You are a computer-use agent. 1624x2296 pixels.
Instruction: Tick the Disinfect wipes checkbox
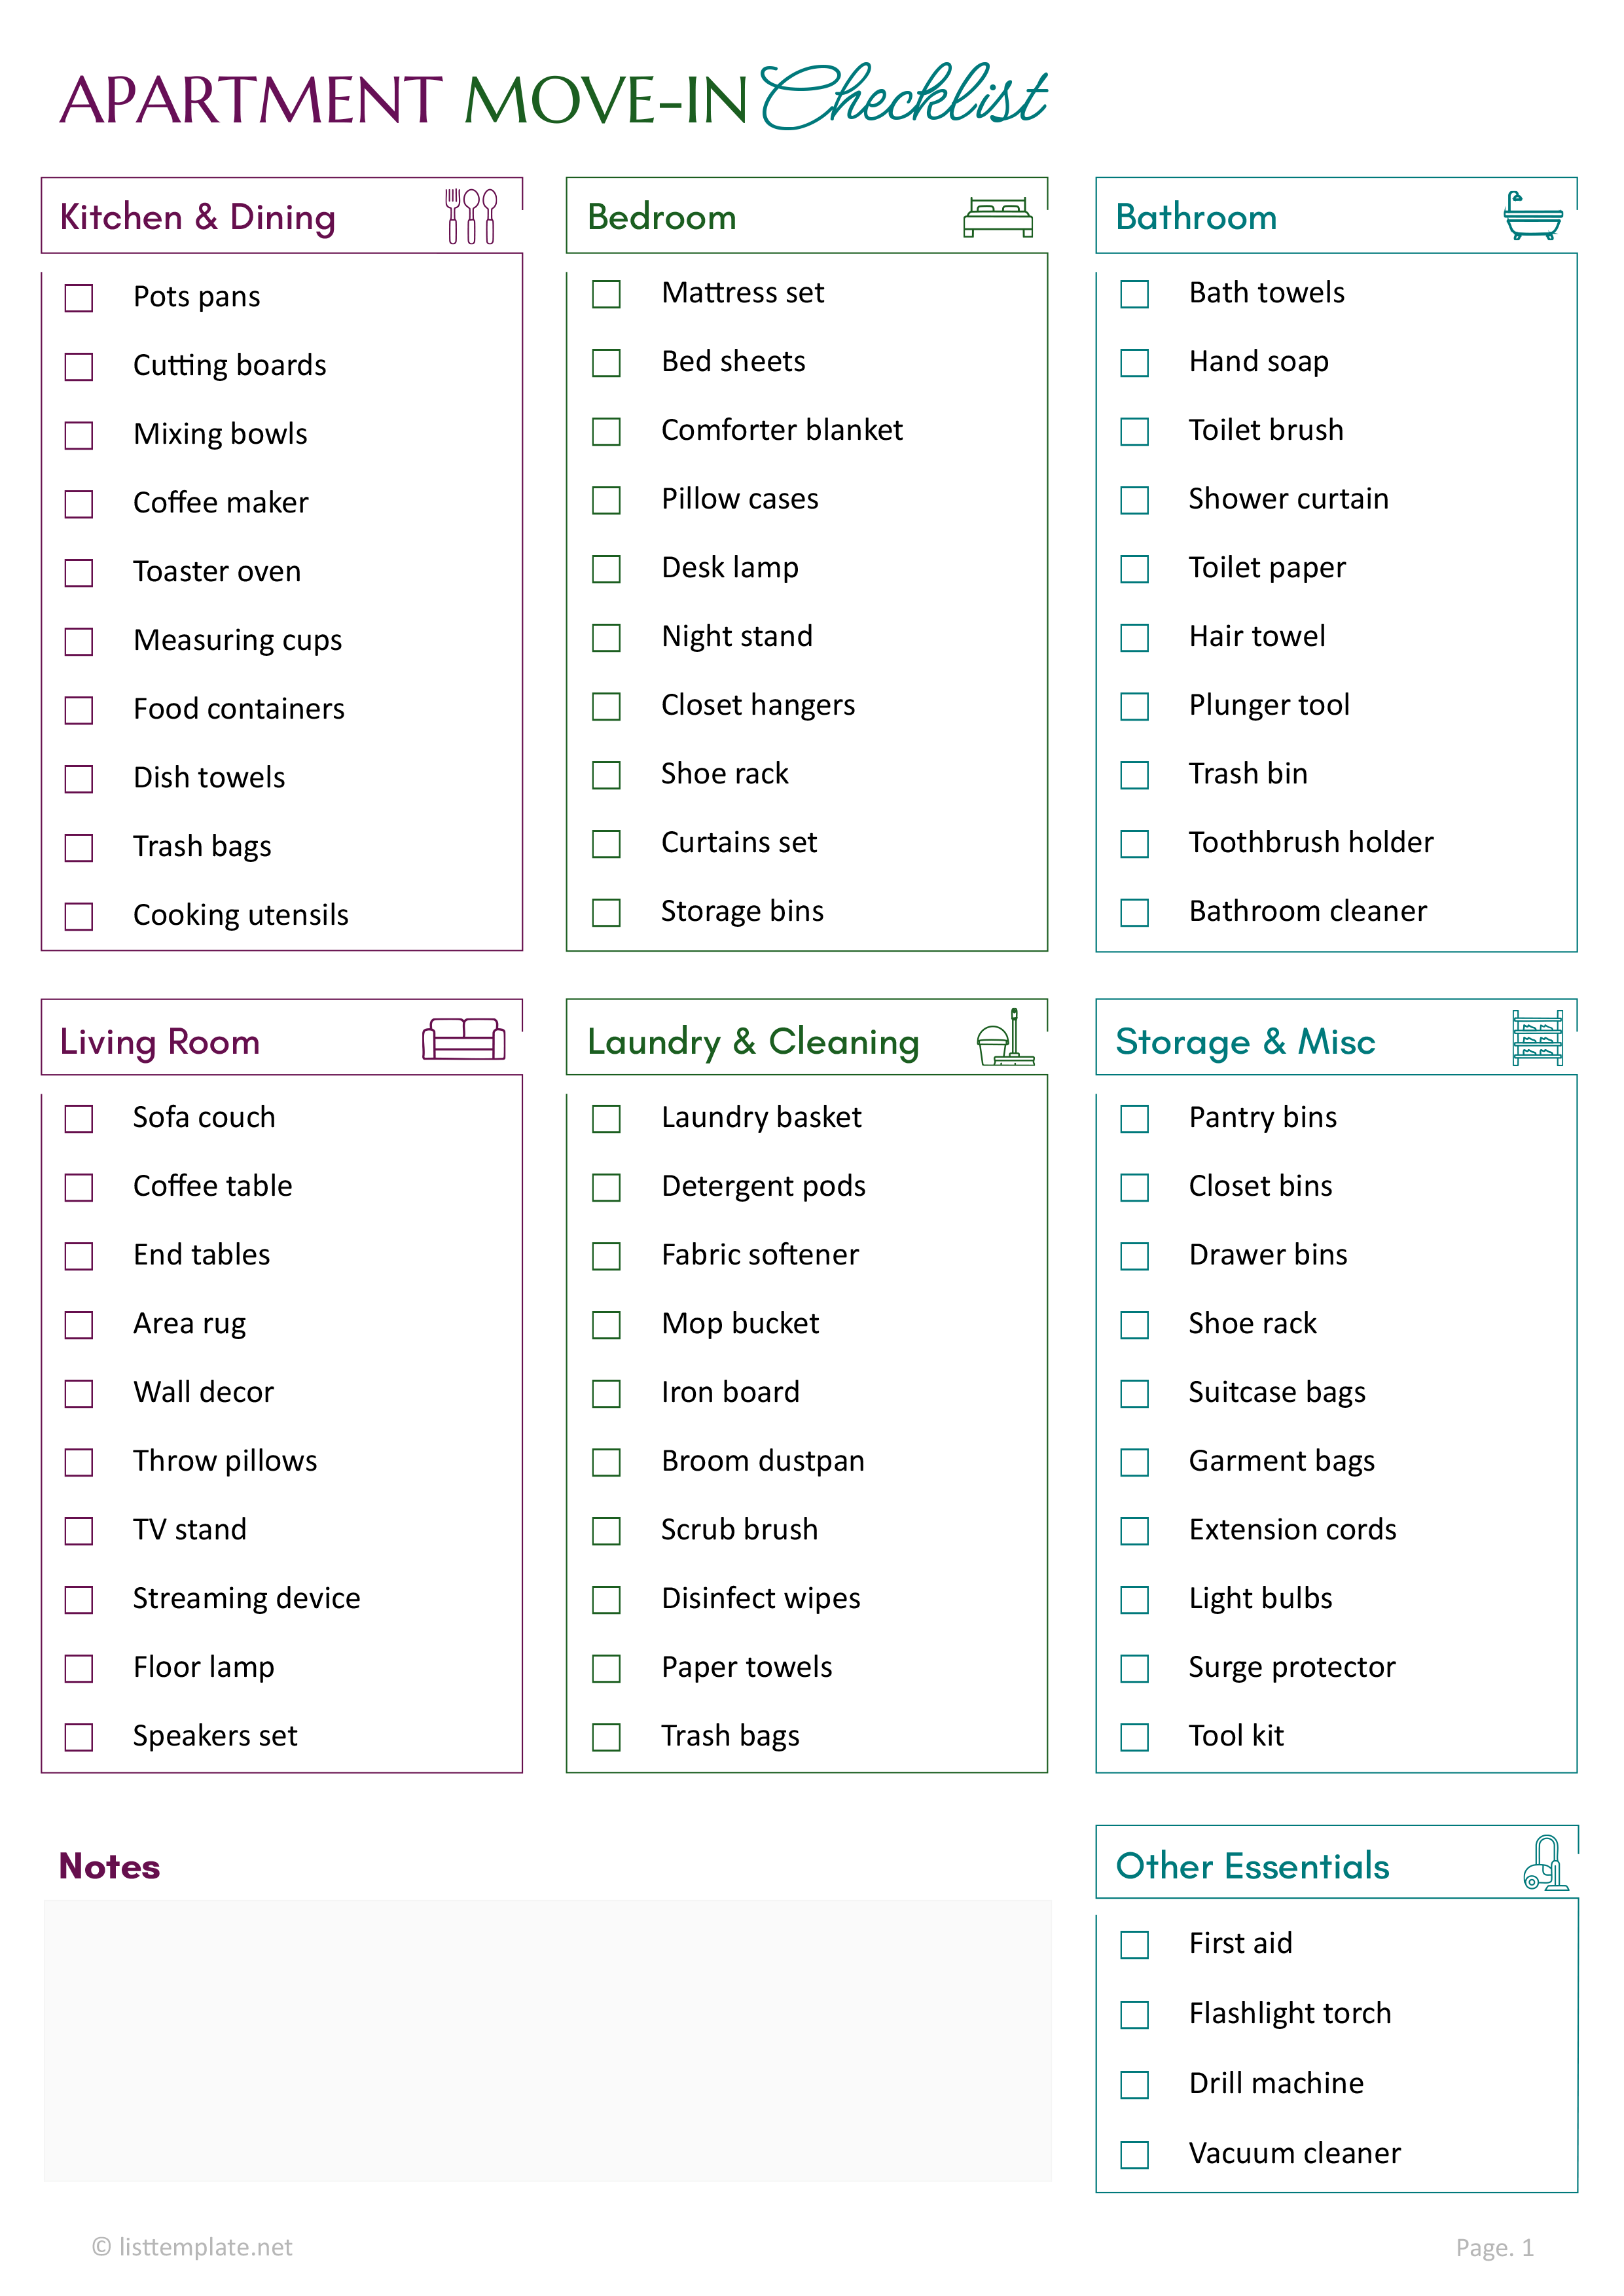pos(606,1600)
